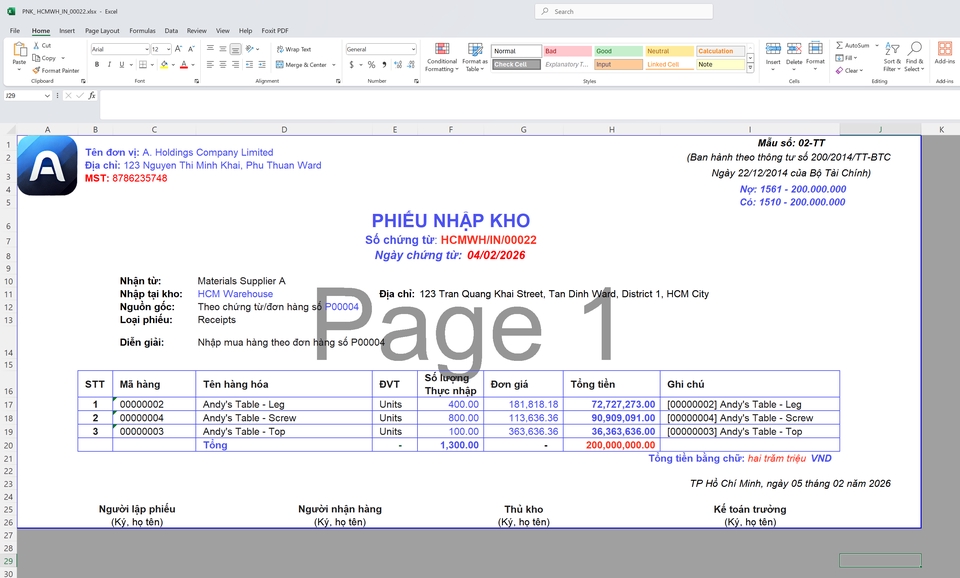This screenshot has width=960, height=578.
Task: Apply the Check Cell style
Action: (515, 65)
